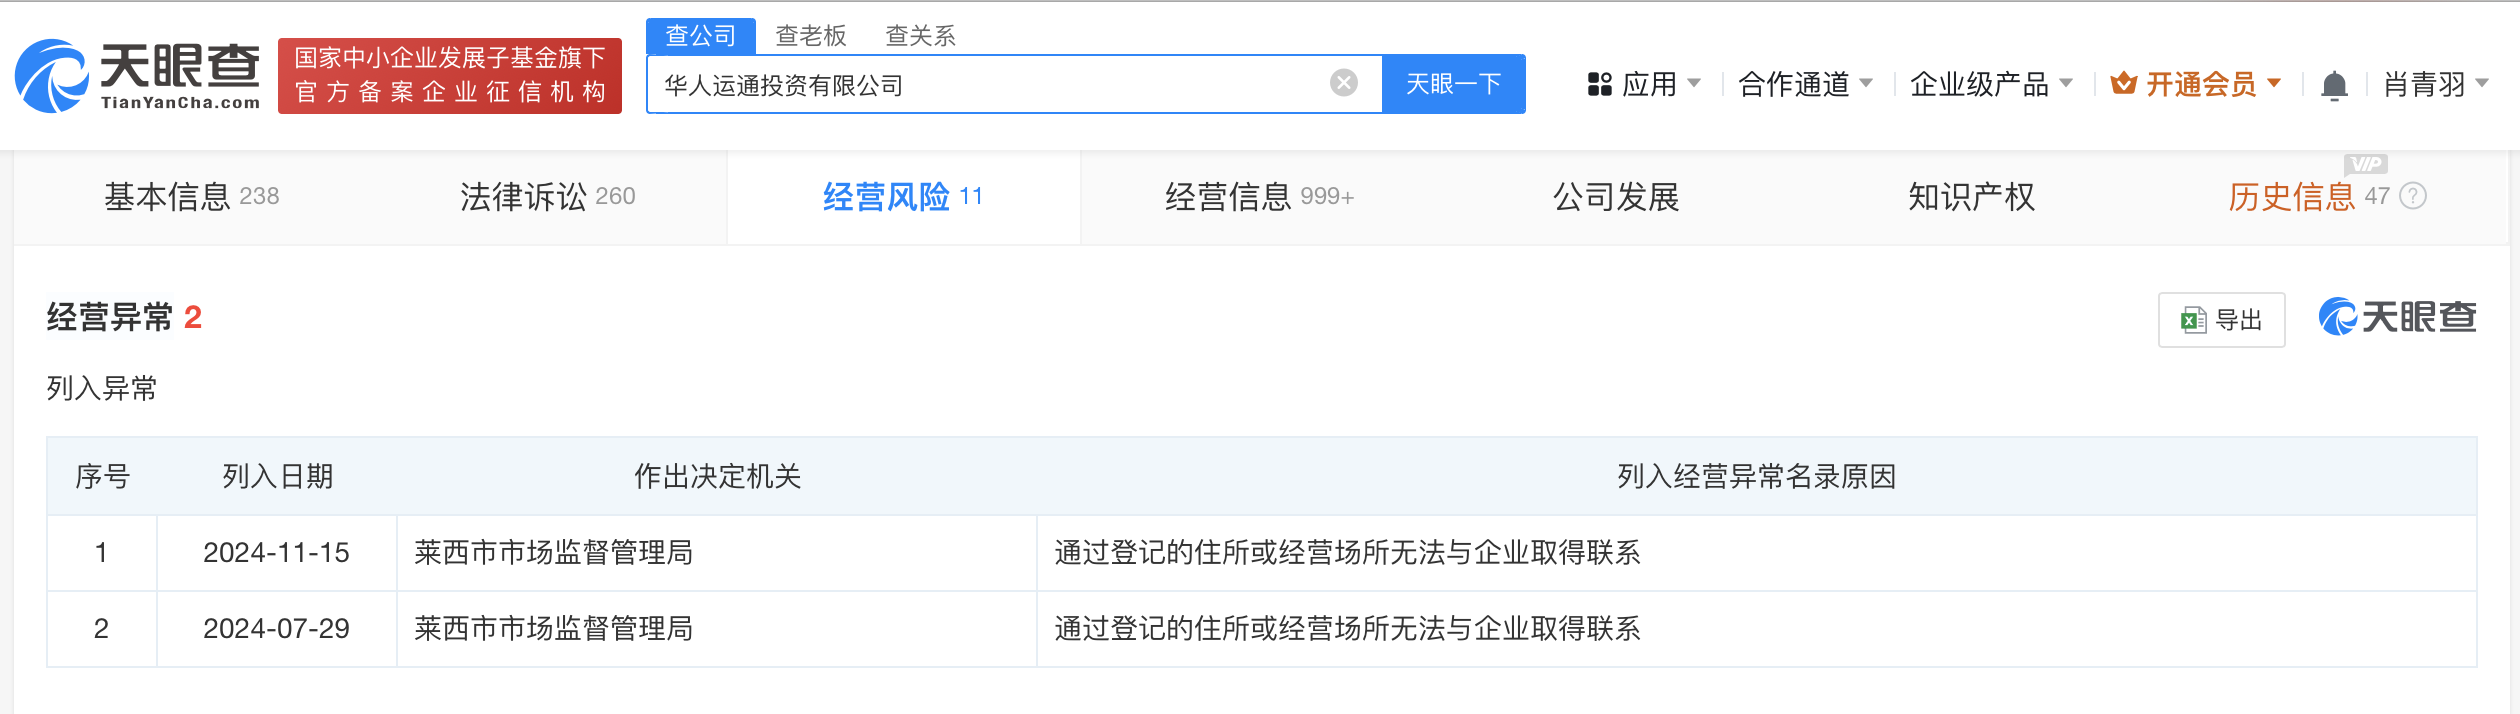
Task: Click date cell 2024-07-29
Action: point(276,628)
